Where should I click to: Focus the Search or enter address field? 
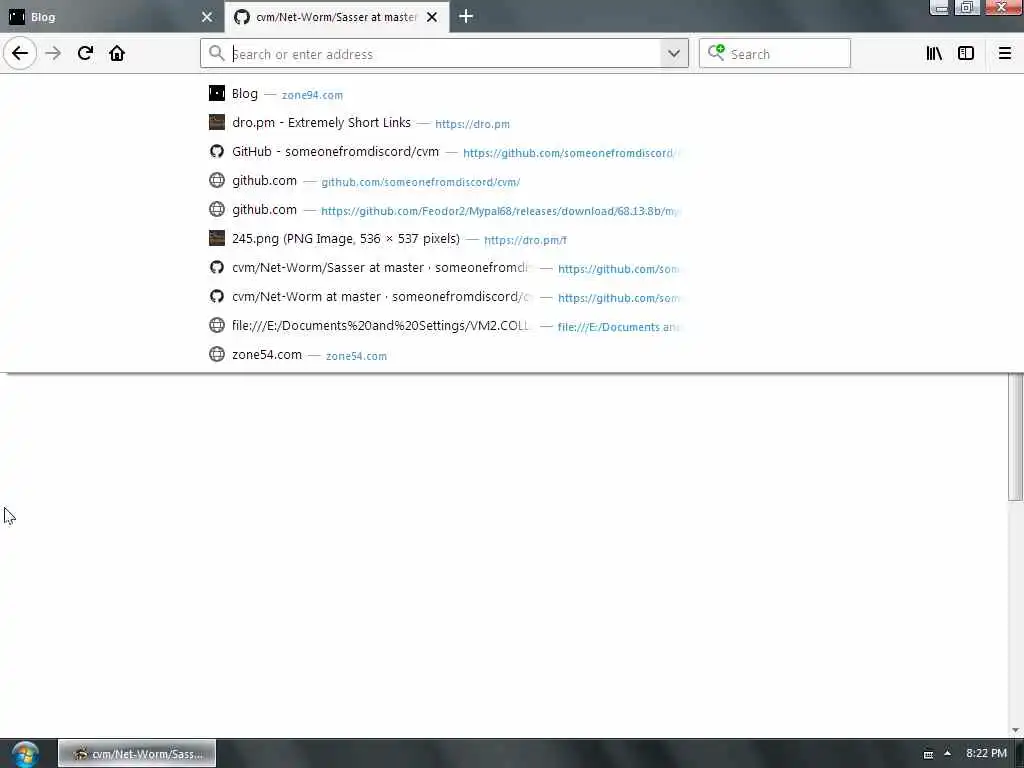point(444,54)
